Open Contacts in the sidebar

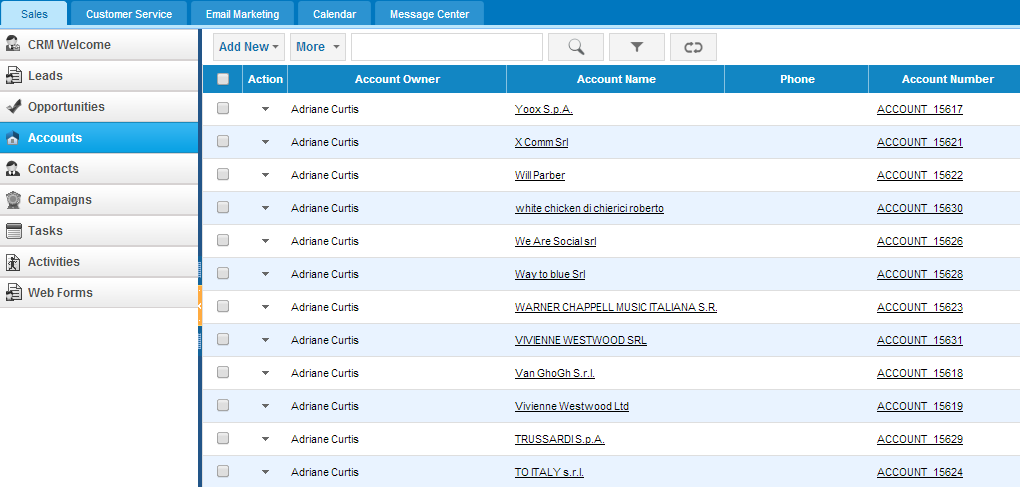[x=99, y=169]
